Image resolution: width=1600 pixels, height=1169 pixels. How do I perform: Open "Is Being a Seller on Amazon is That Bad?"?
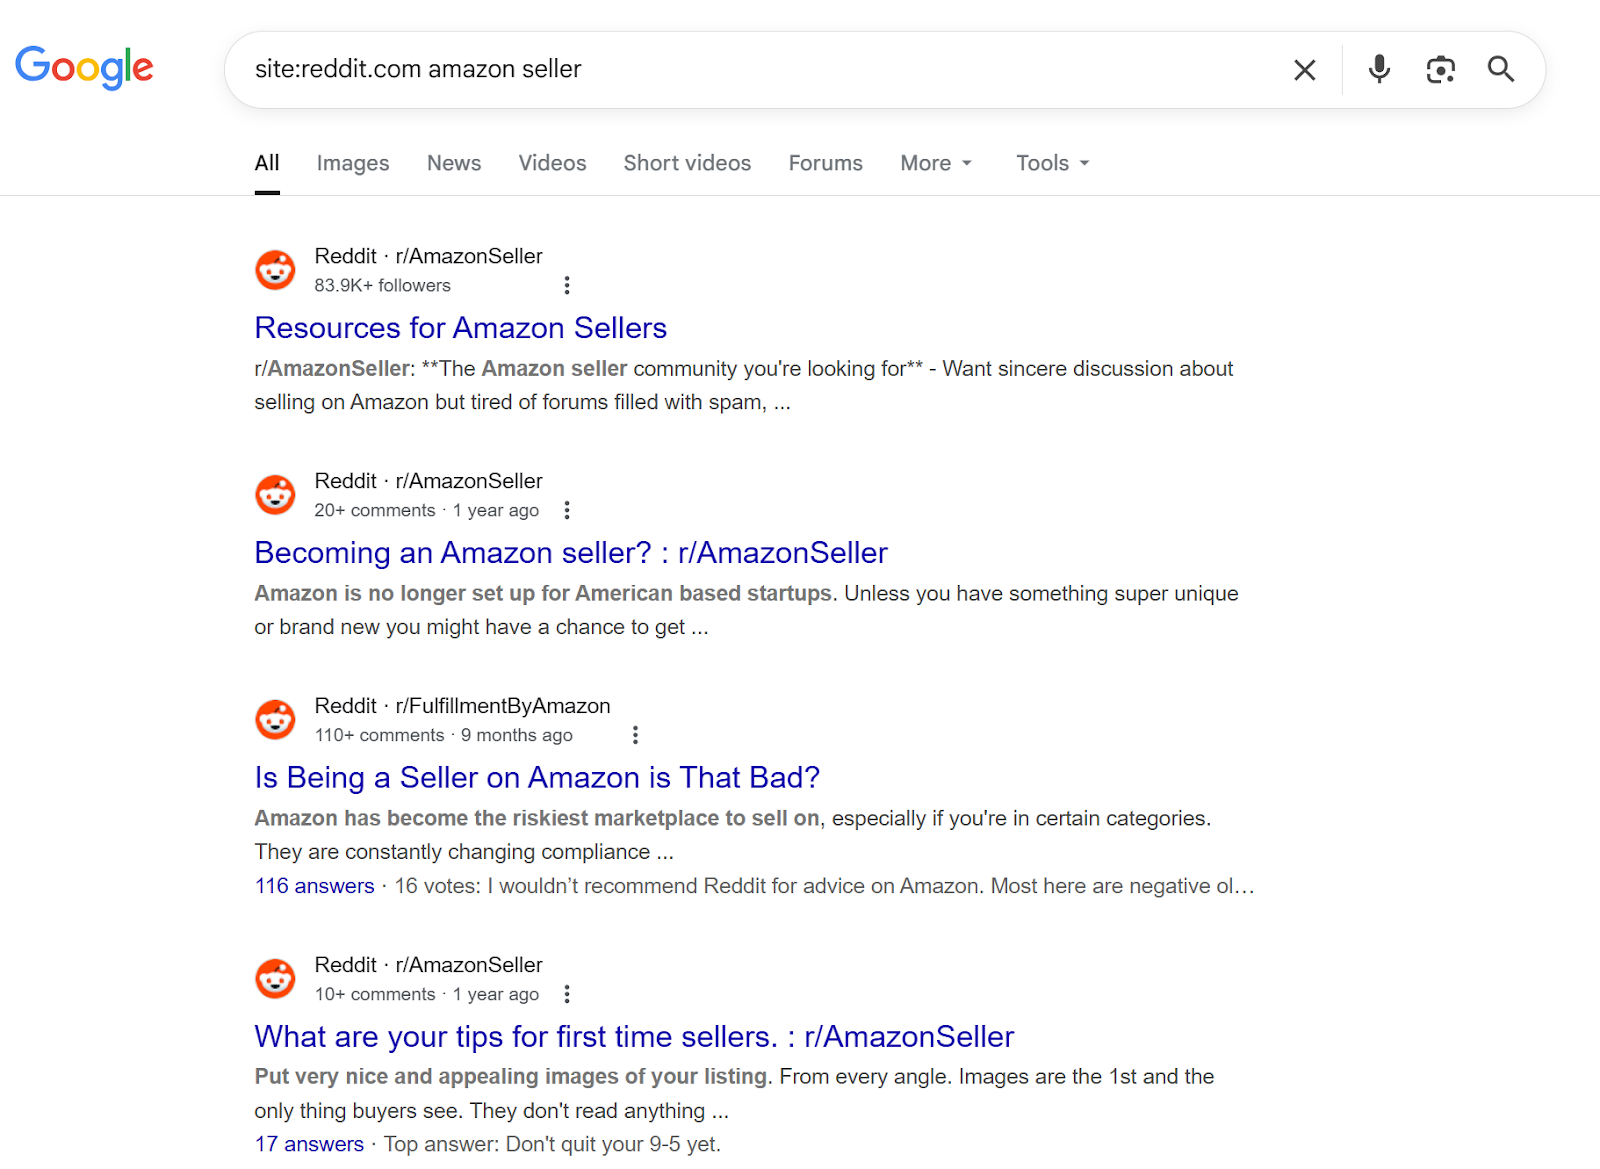[537, 778]
